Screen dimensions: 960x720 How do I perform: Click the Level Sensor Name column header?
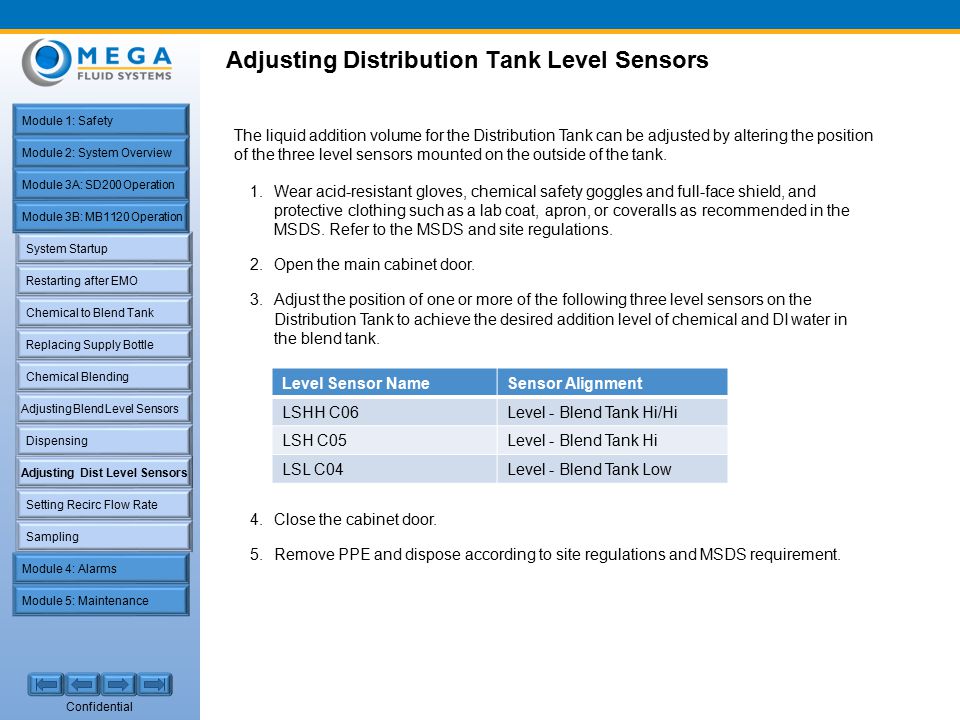coord(384,383)
